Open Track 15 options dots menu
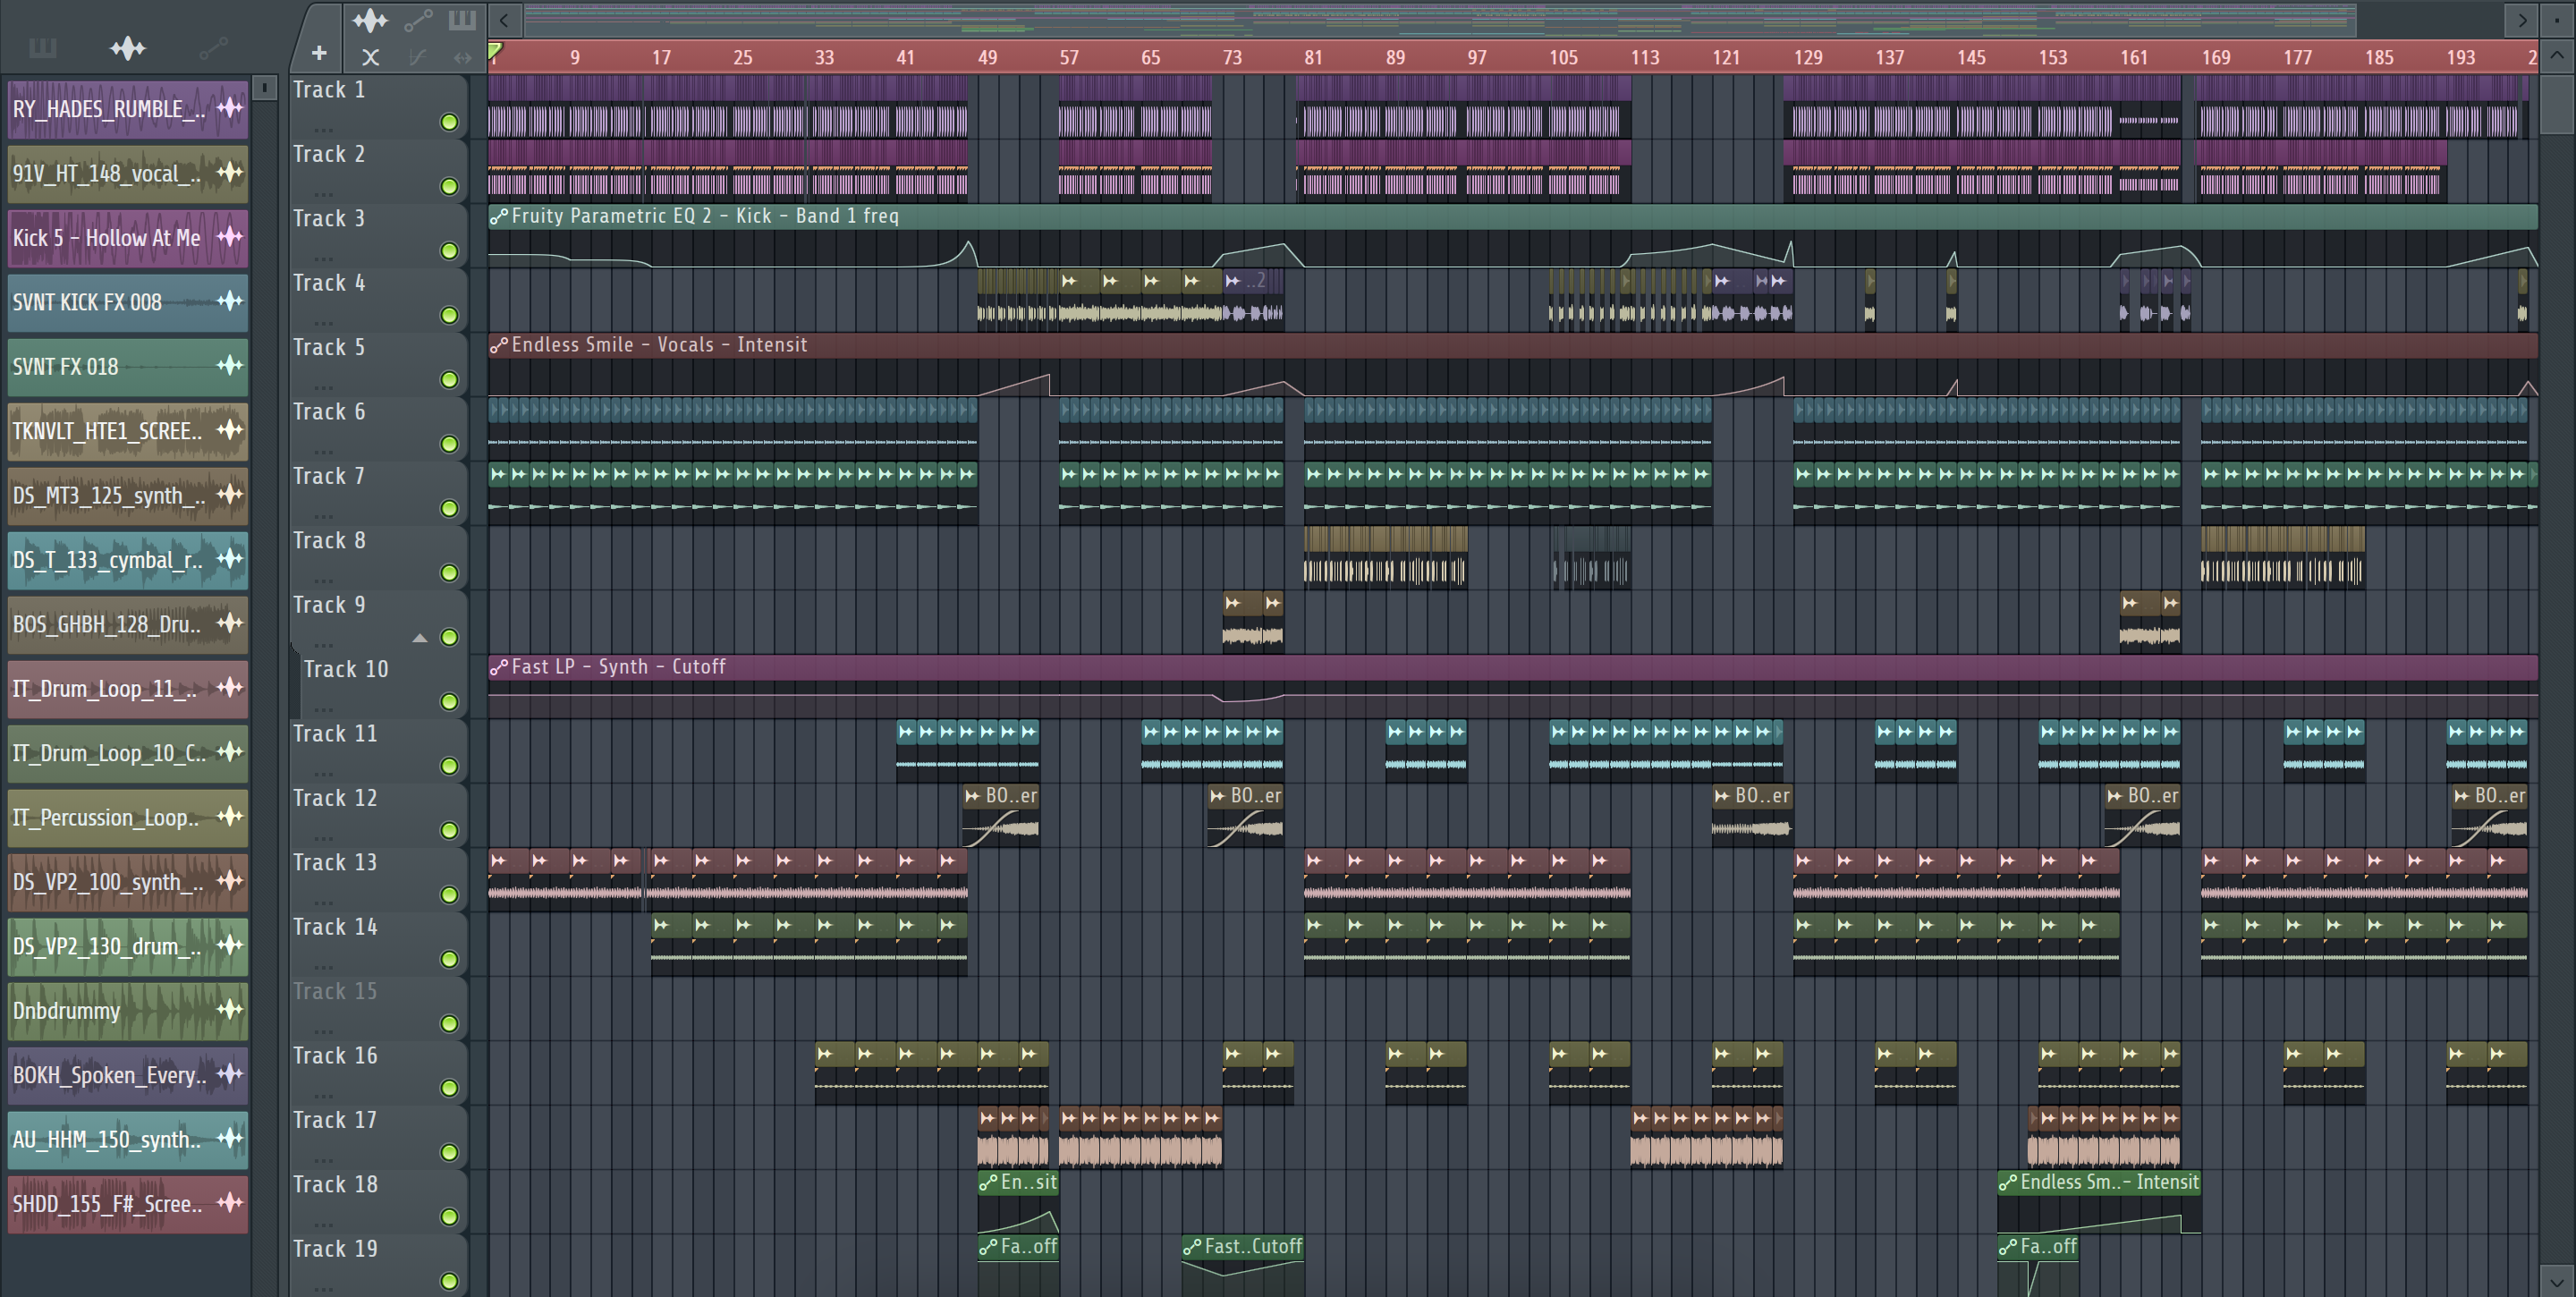Viewport: 2576px width, 1297px height. (x=322, y=1031)
